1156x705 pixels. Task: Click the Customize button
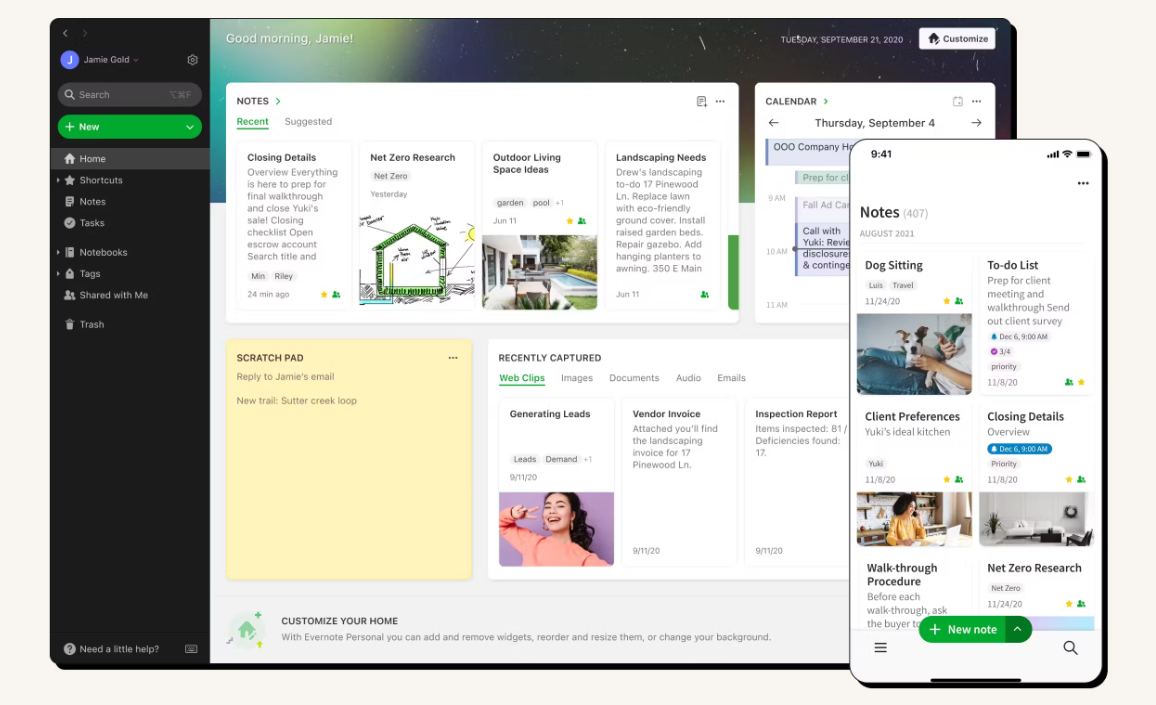(x=957, y=39)
